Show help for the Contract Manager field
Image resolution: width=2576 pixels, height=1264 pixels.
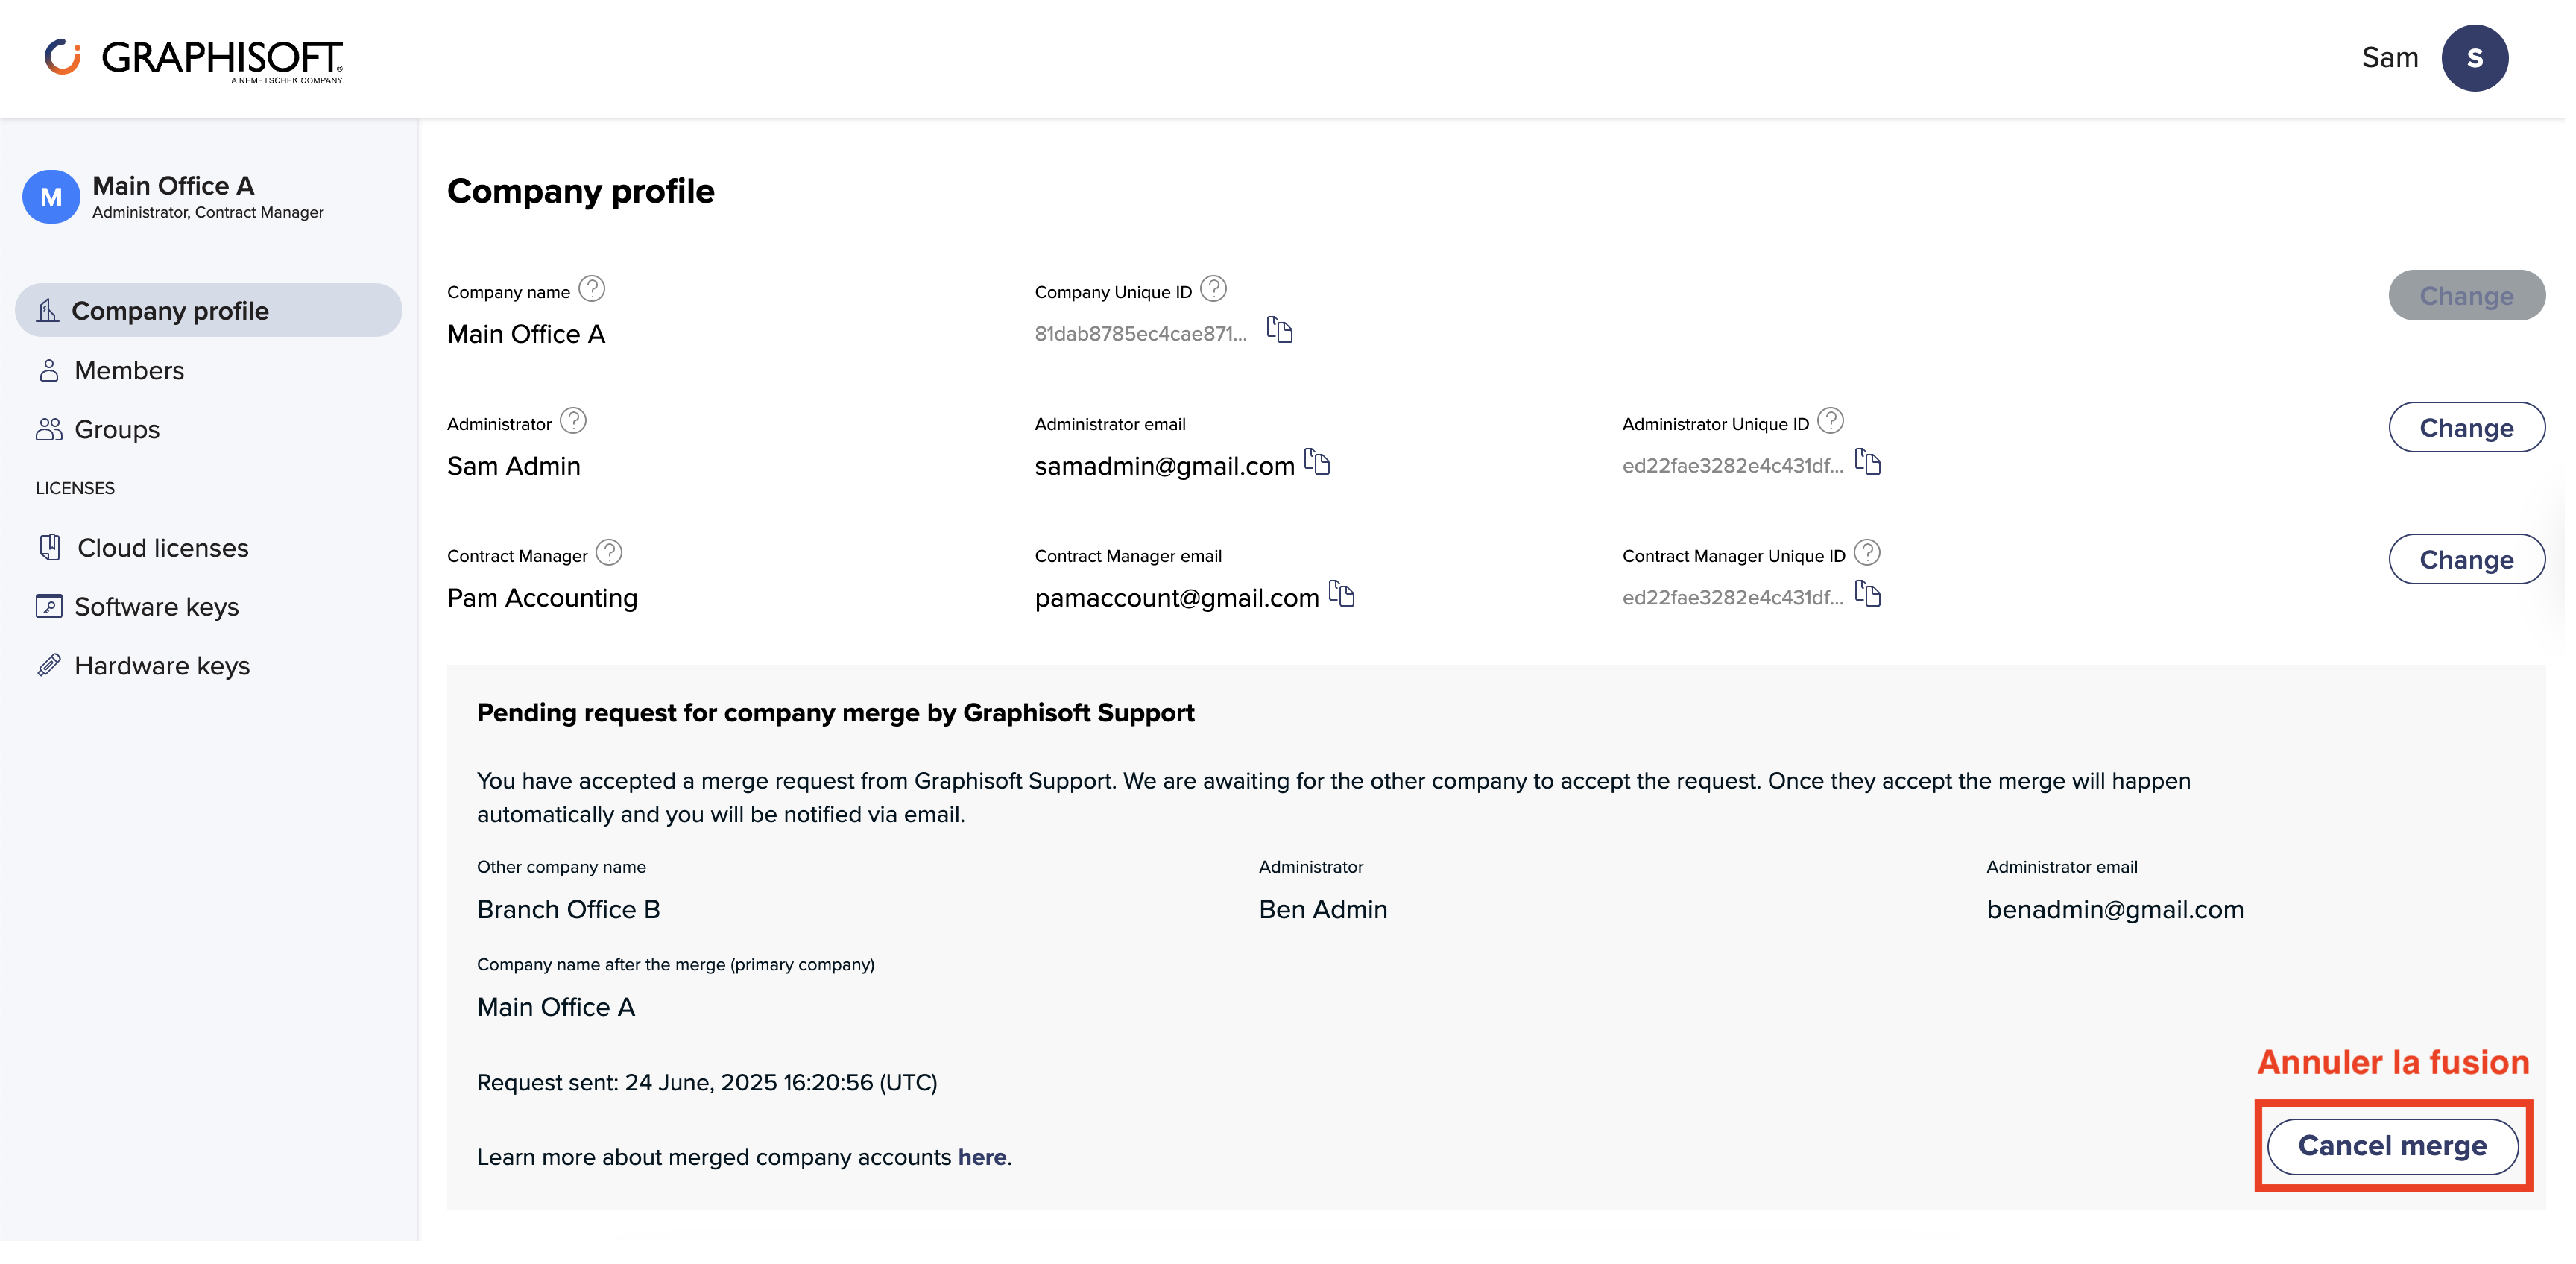pyautogui.click(x=609, y=553)
